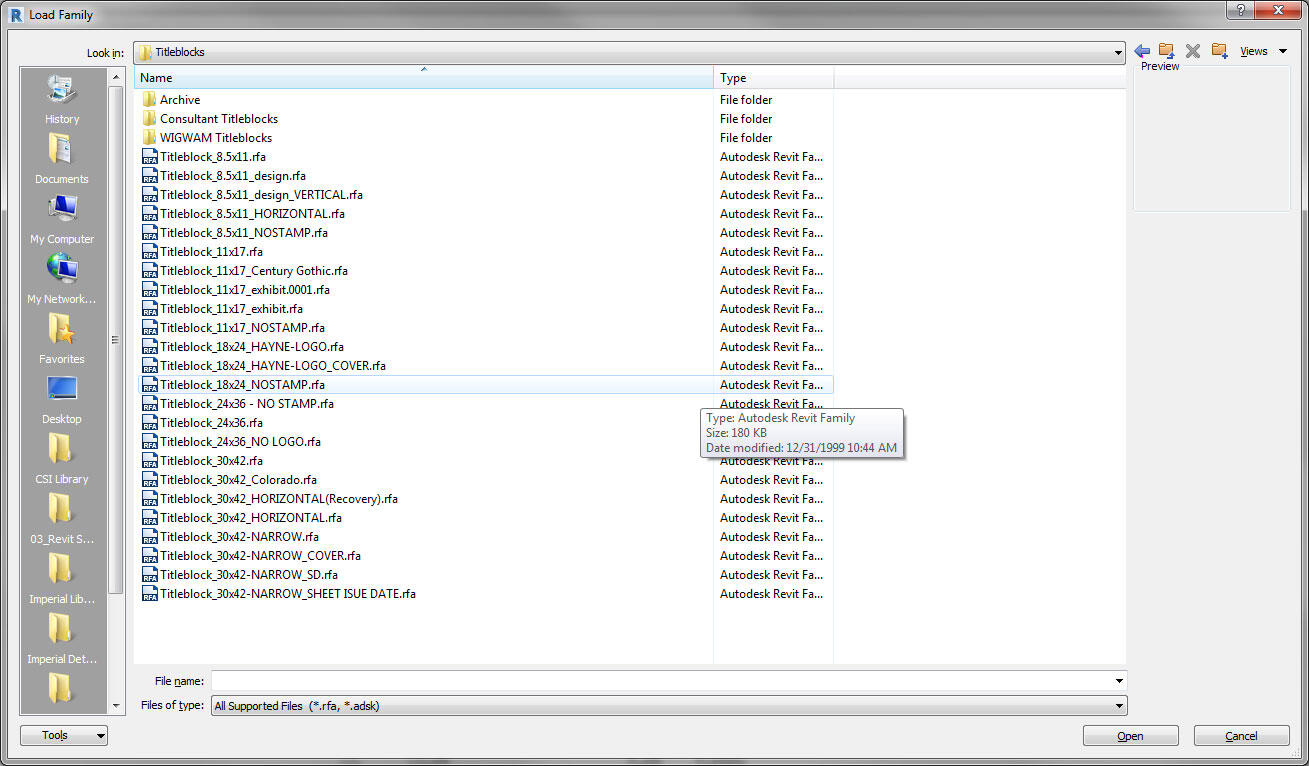The image size is (1309, 766).
Task: Open My Computer from the places sidebar
Action: pyautogui.click(x=62, y=220)
